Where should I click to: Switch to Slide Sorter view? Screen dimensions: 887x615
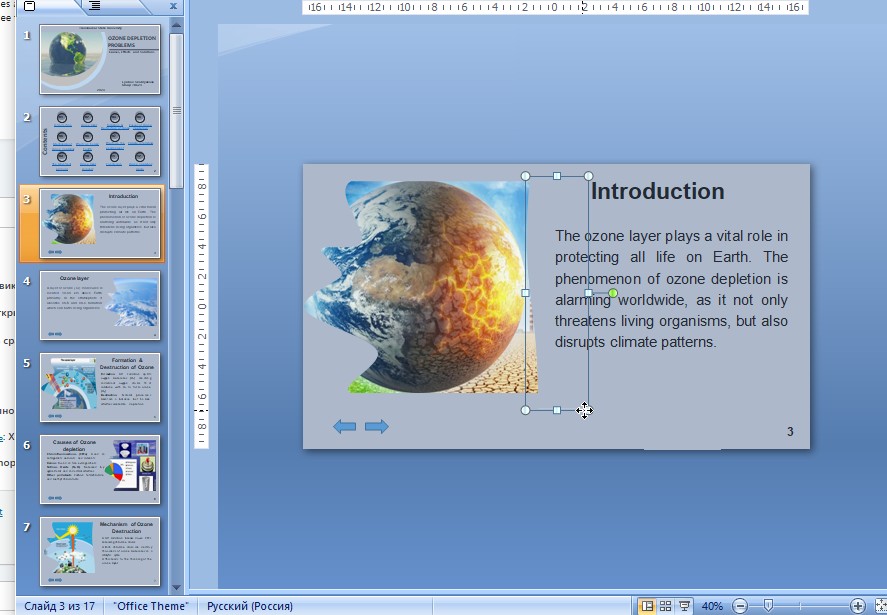(665, 606)
